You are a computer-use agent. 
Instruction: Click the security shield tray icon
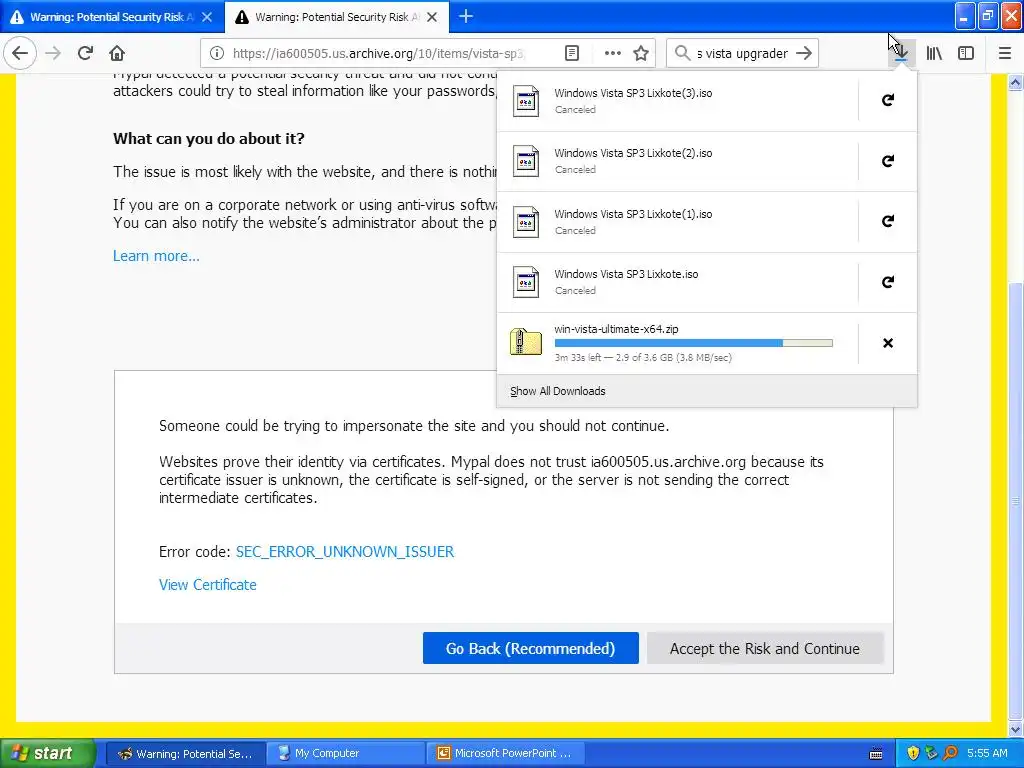click(x=913, y=754)
